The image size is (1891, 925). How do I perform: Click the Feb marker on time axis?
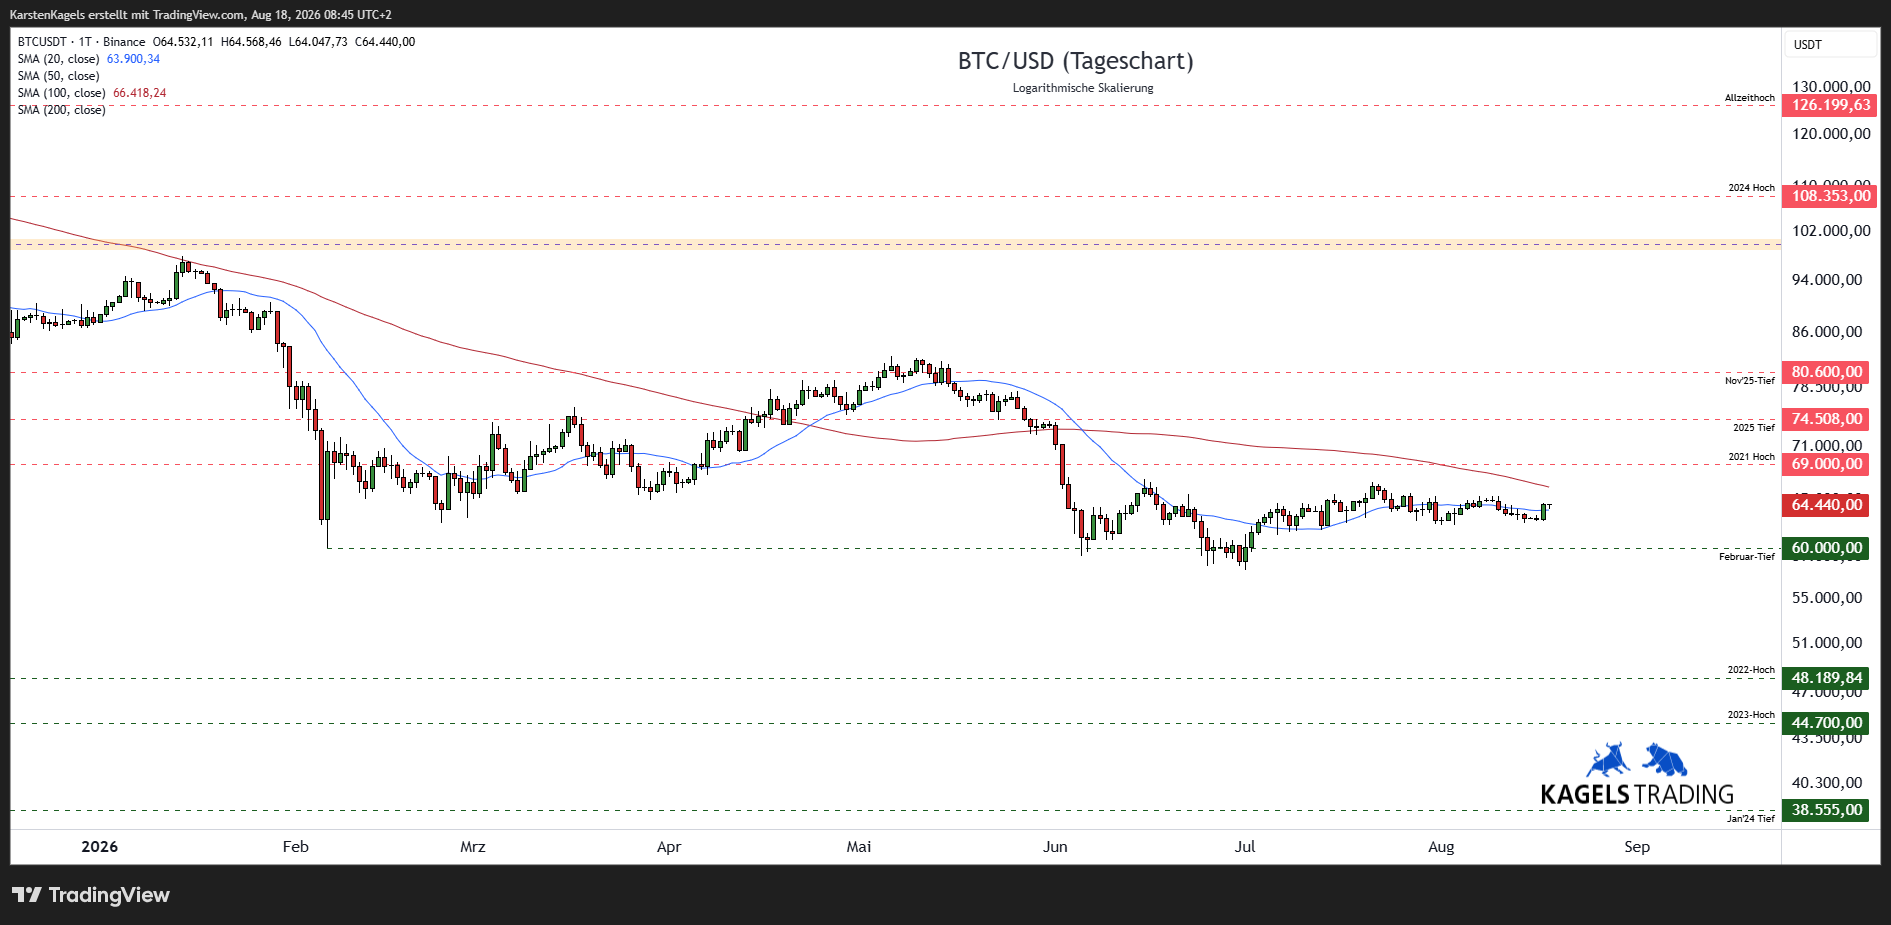coord(296,847)
